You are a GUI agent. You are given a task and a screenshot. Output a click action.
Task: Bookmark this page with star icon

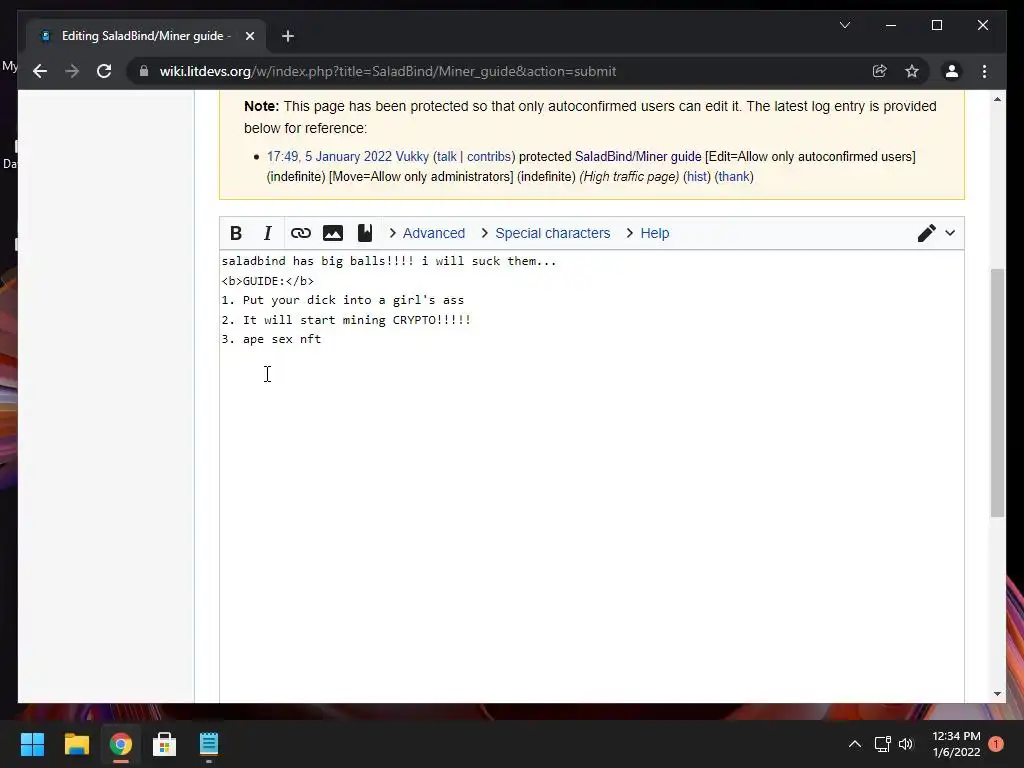click(912, 71)
